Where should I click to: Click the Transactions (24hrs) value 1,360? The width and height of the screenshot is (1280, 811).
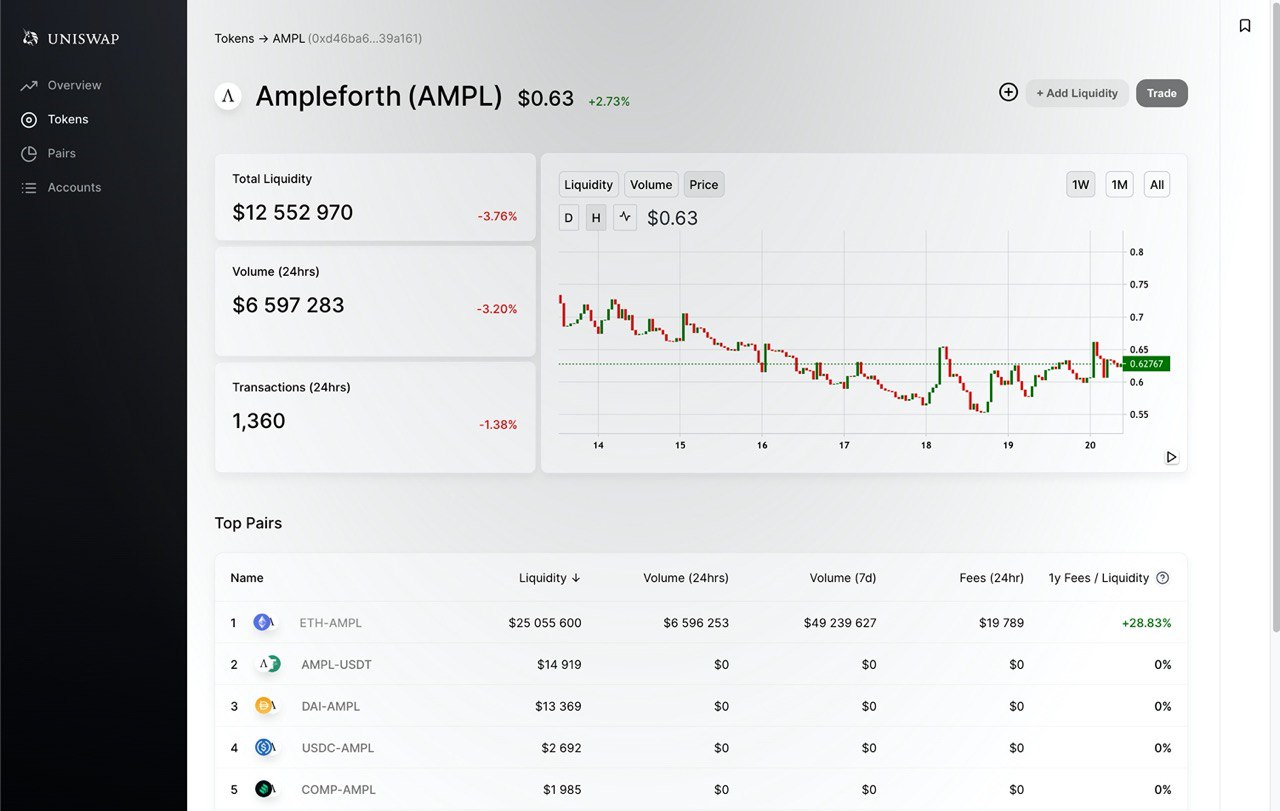pyautogui.click(x=259, y=421)
